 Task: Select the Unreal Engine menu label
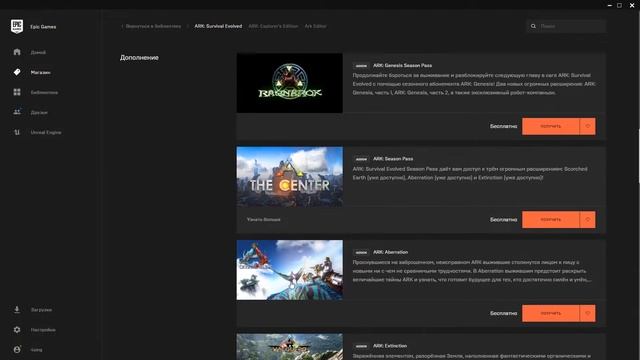[x=46, y=132]
